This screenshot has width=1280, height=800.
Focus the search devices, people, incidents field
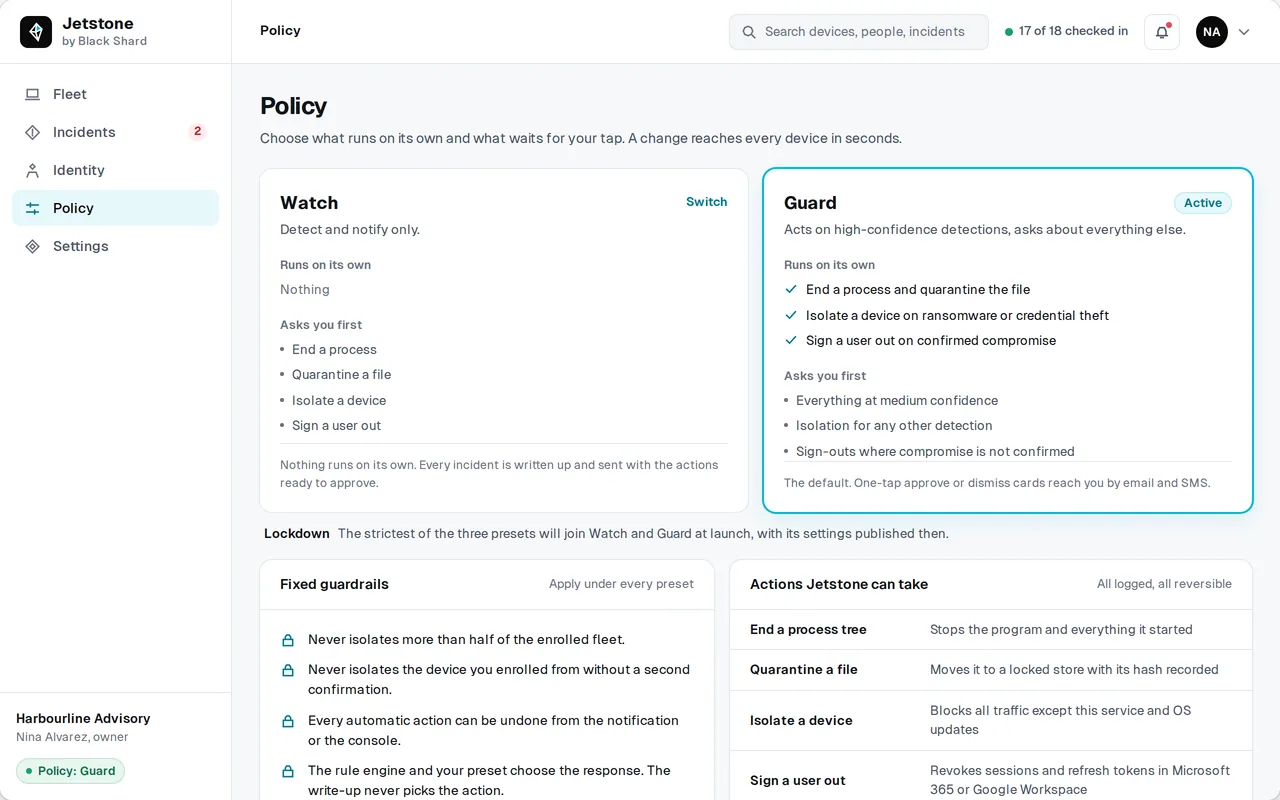(859, 32)
